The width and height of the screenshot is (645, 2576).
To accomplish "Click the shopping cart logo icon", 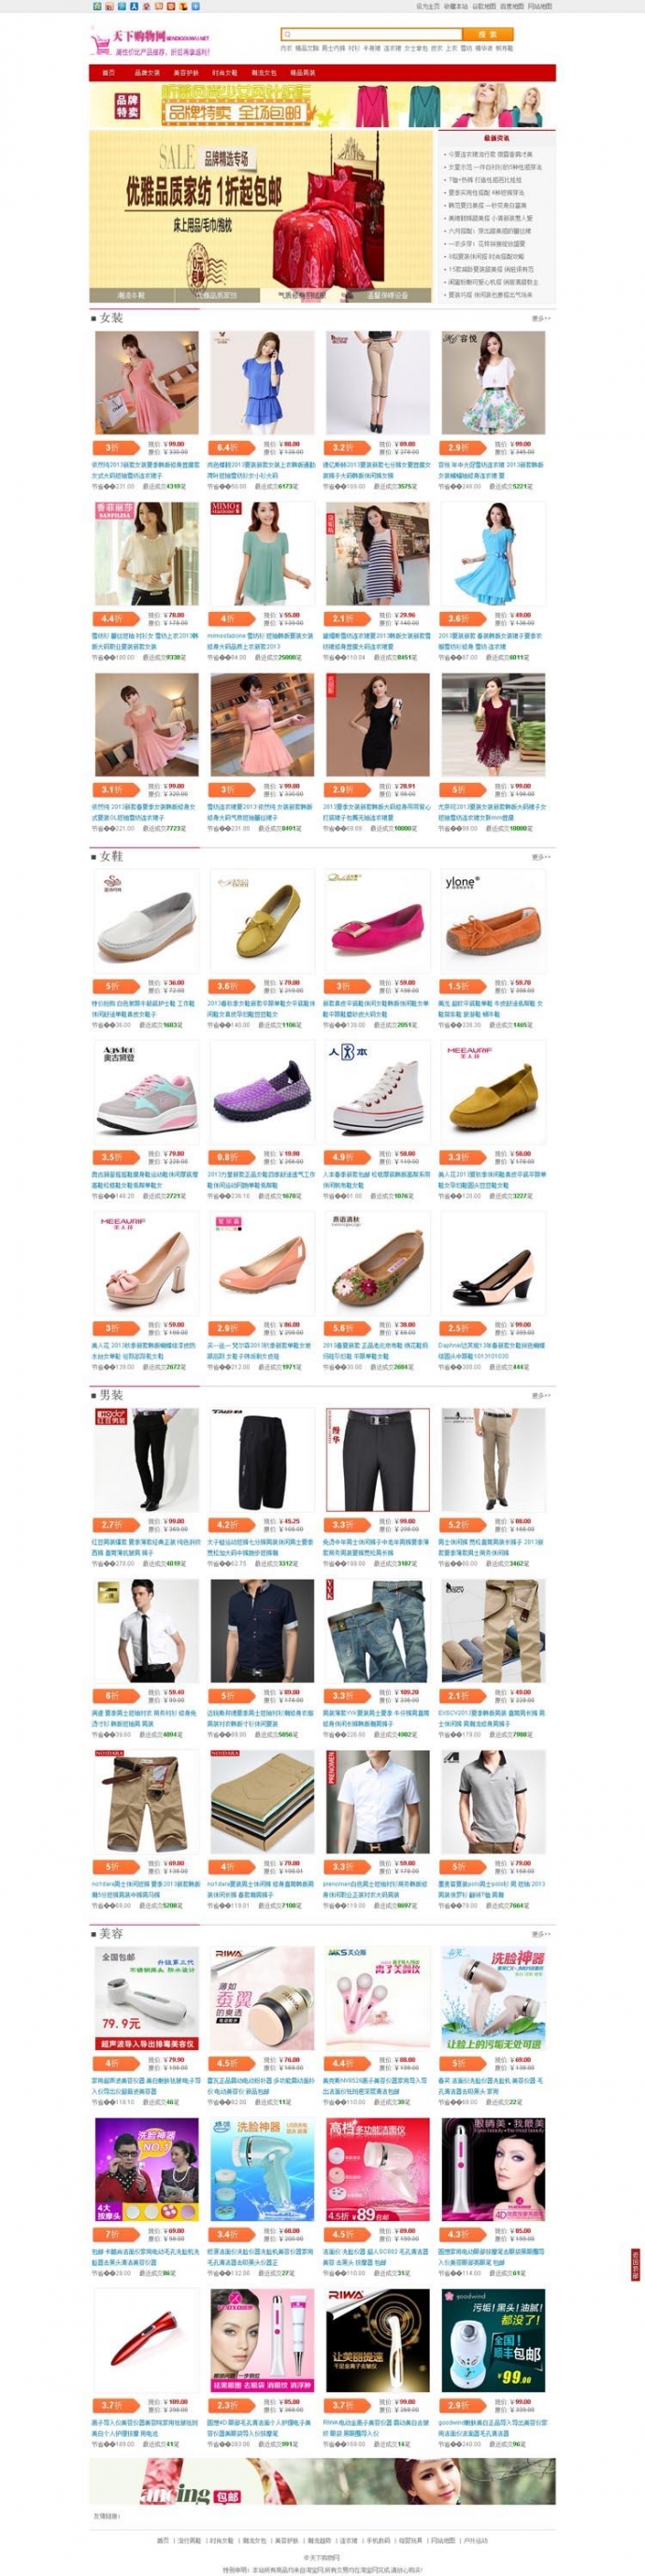I will tap(99, 44).
